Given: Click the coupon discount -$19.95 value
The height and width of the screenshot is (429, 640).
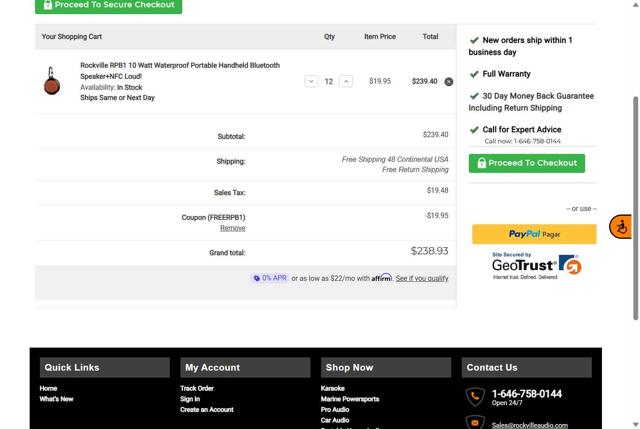Looking at the screenshot, I should 437,216.
